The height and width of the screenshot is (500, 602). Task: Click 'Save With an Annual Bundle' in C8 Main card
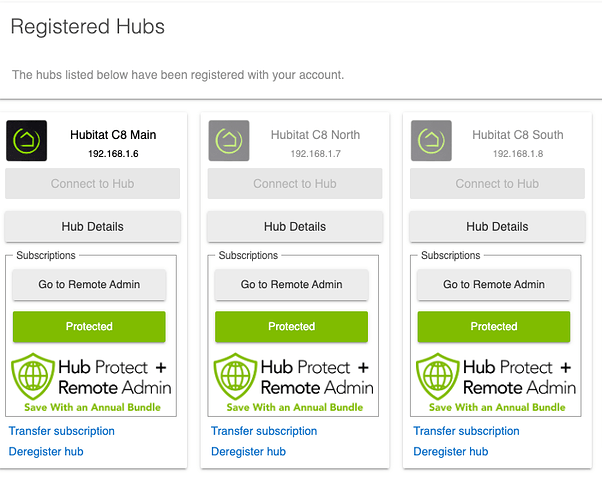(92, 407)
